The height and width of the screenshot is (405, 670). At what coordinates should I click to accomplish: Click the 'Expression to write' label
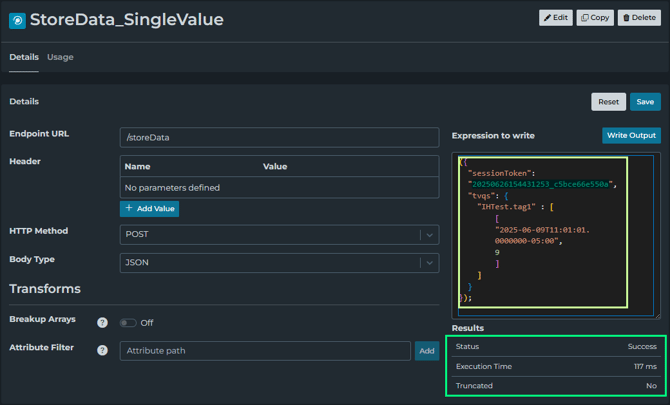493,135
